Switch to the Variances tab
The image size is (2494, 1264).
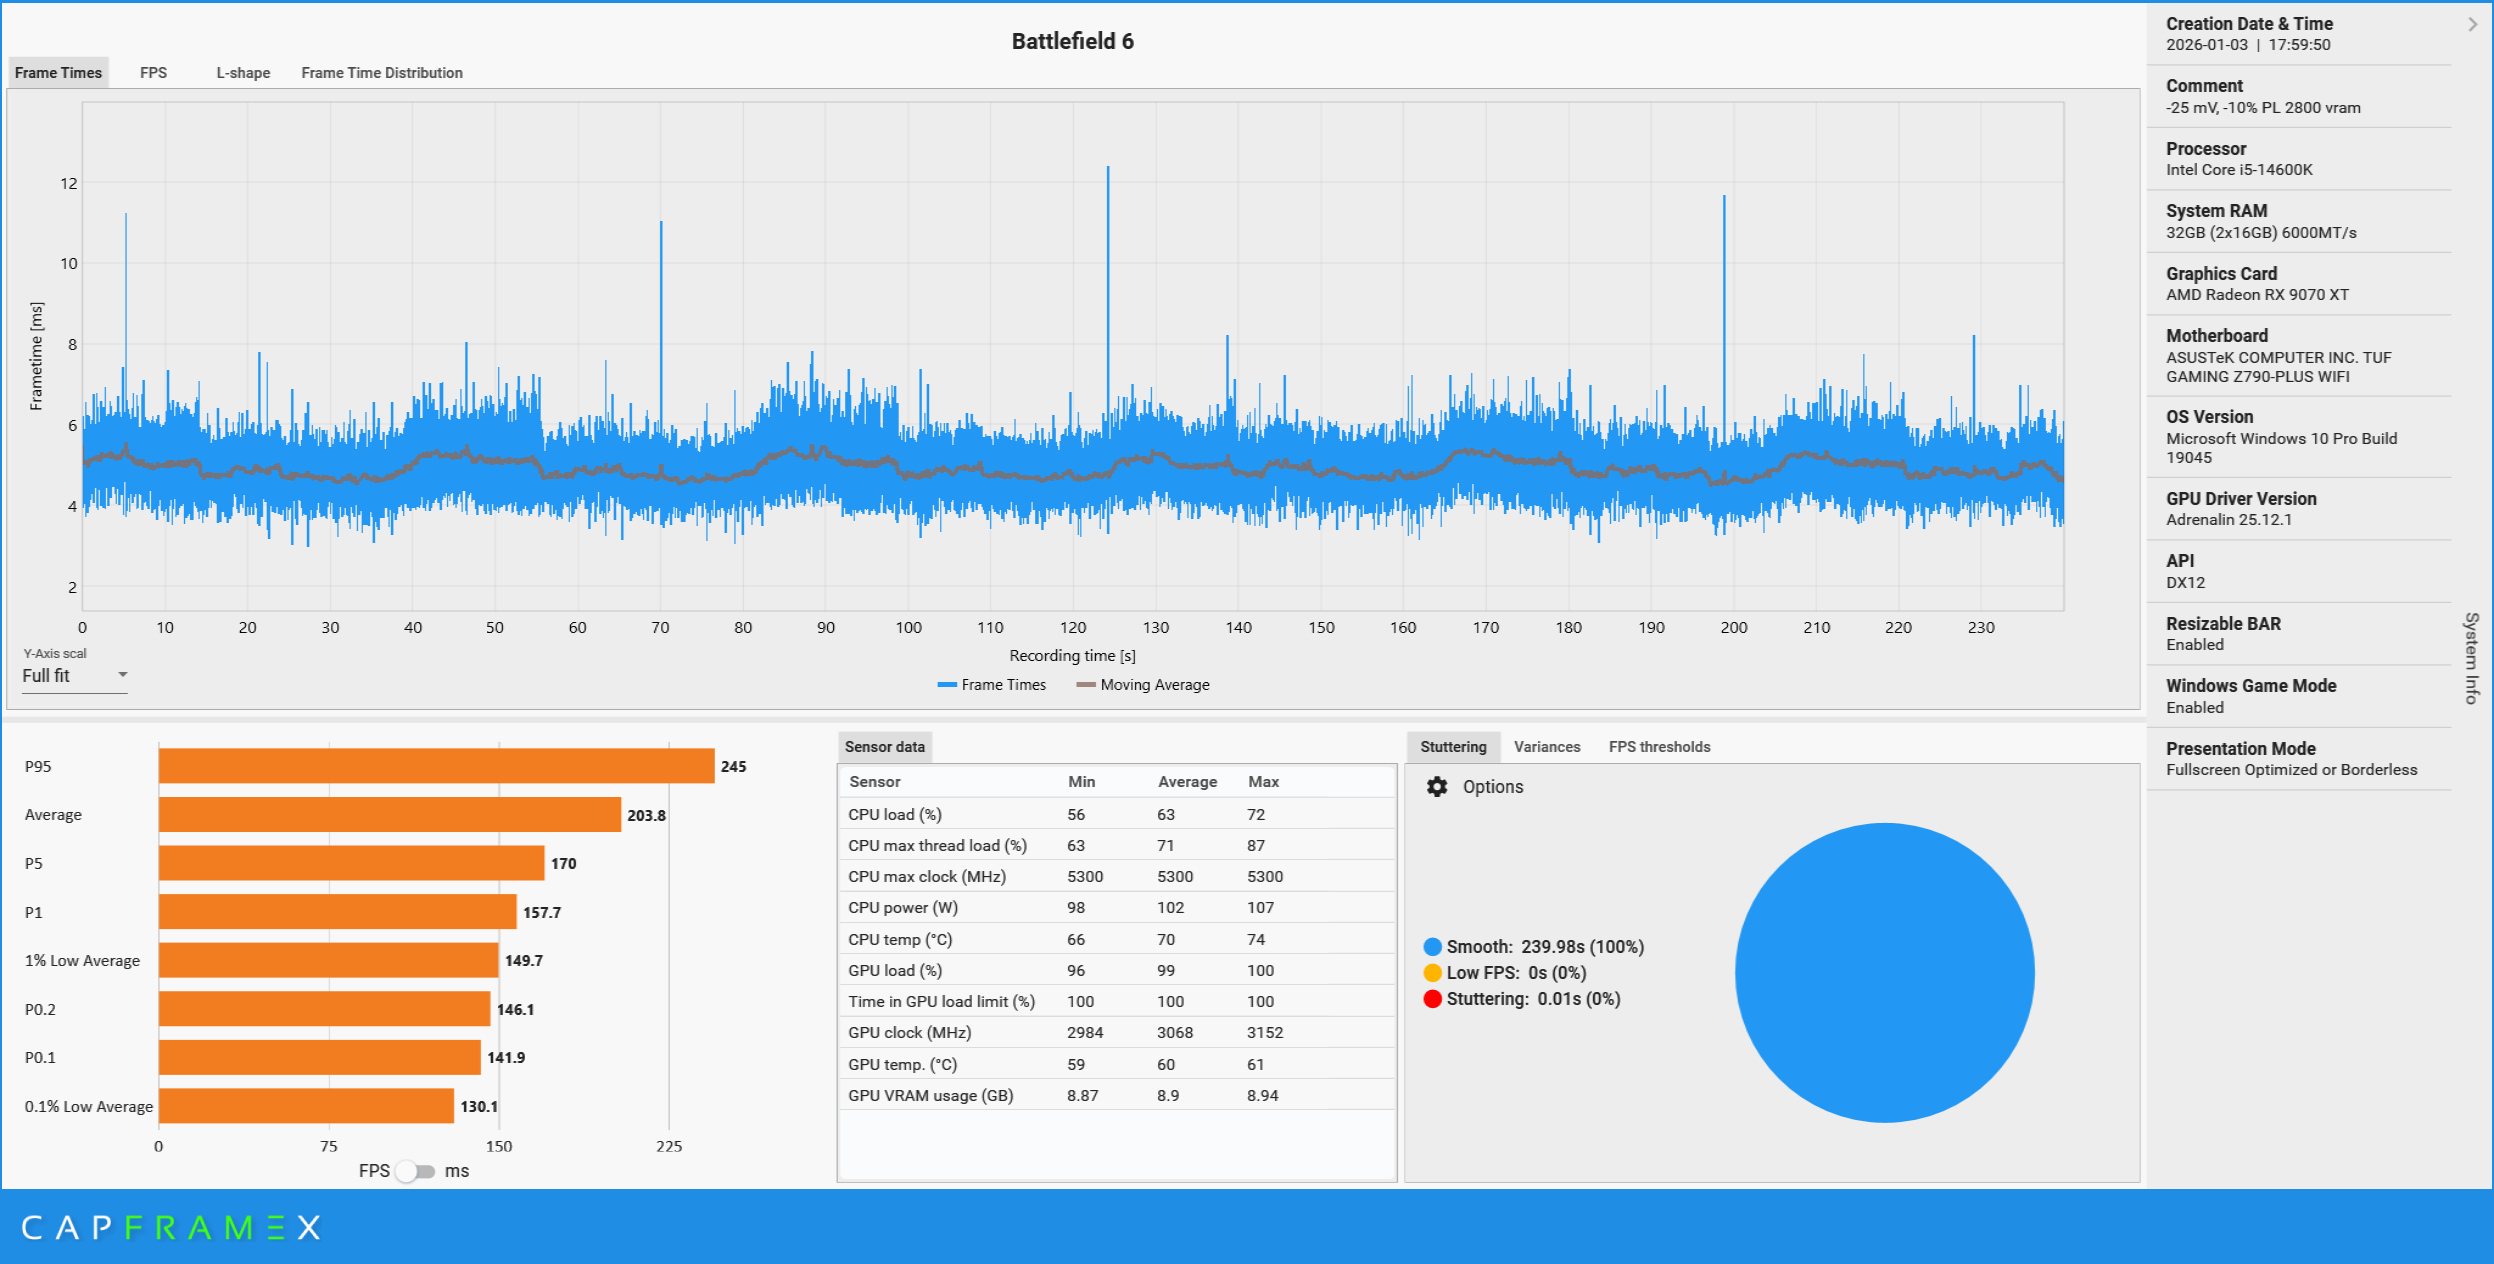[1546, 747]
